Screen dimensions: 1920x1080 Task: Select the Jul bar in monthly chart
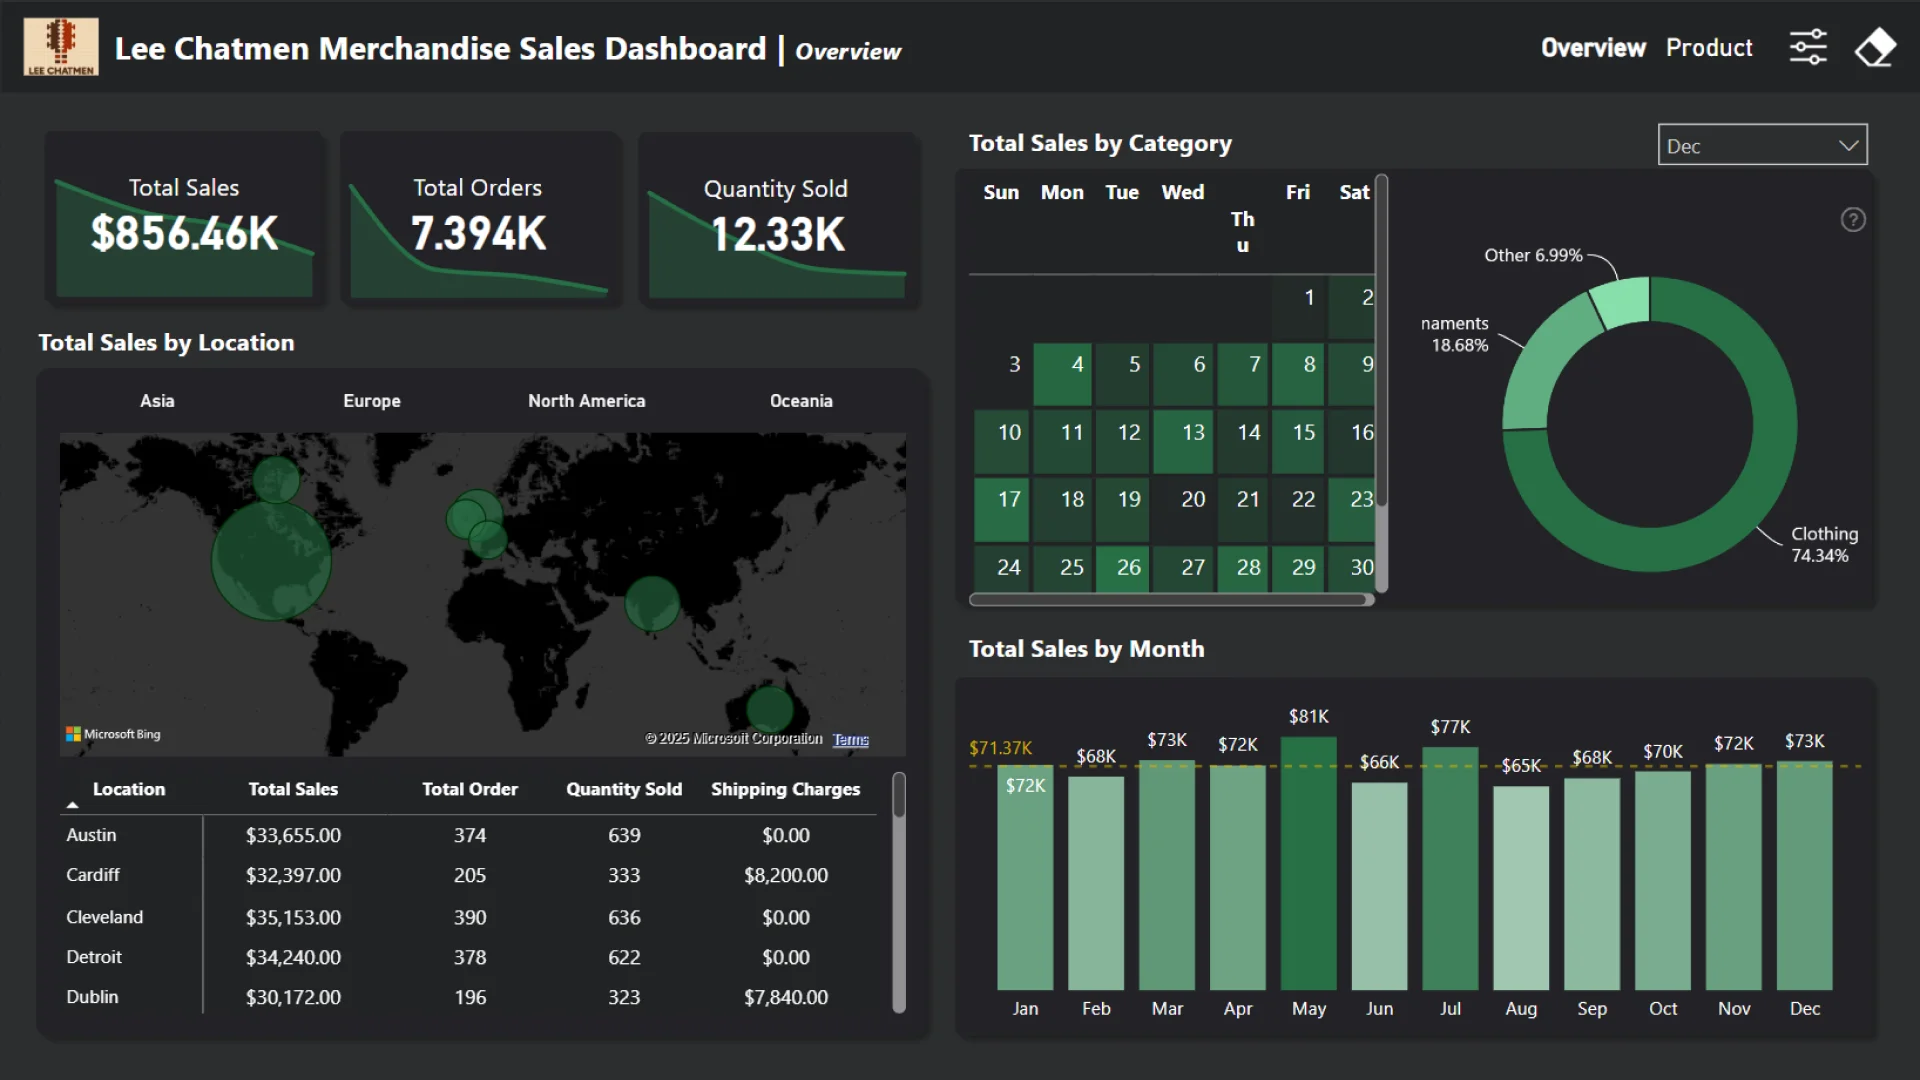pos(1450,869)
